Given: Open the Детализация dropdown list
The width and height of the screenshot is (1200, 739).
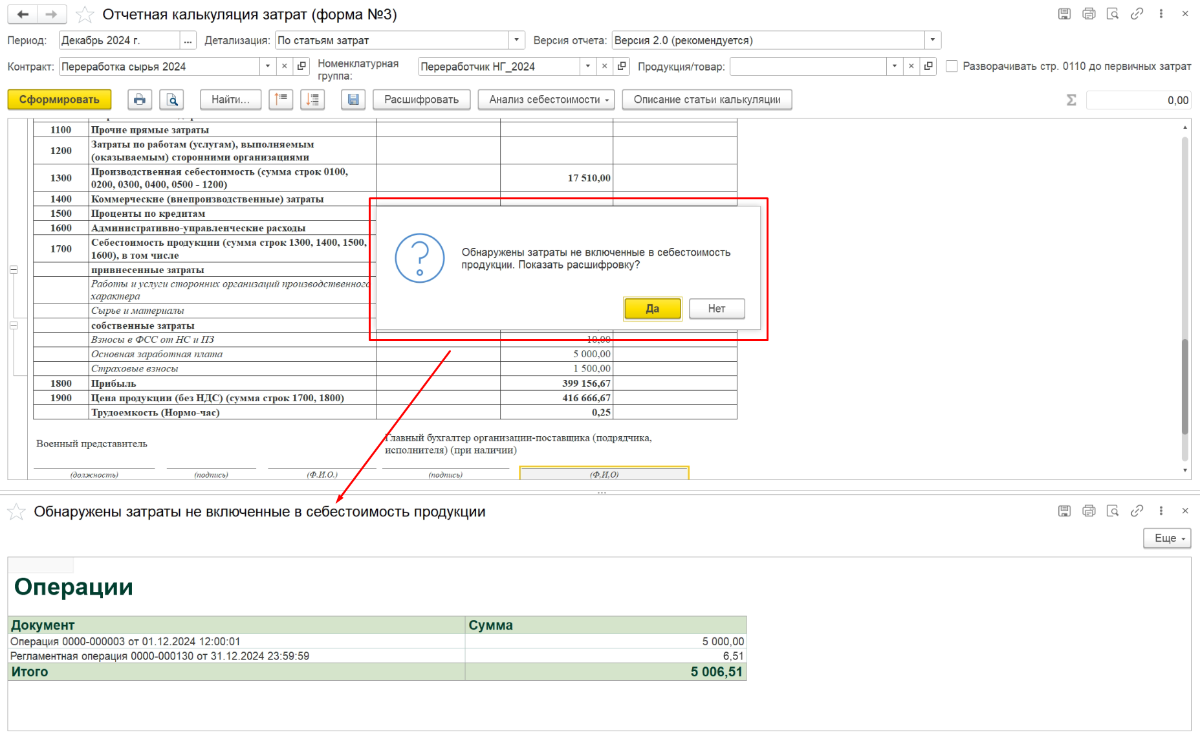Looking at the screenshot, I should (x=517, y=40).
